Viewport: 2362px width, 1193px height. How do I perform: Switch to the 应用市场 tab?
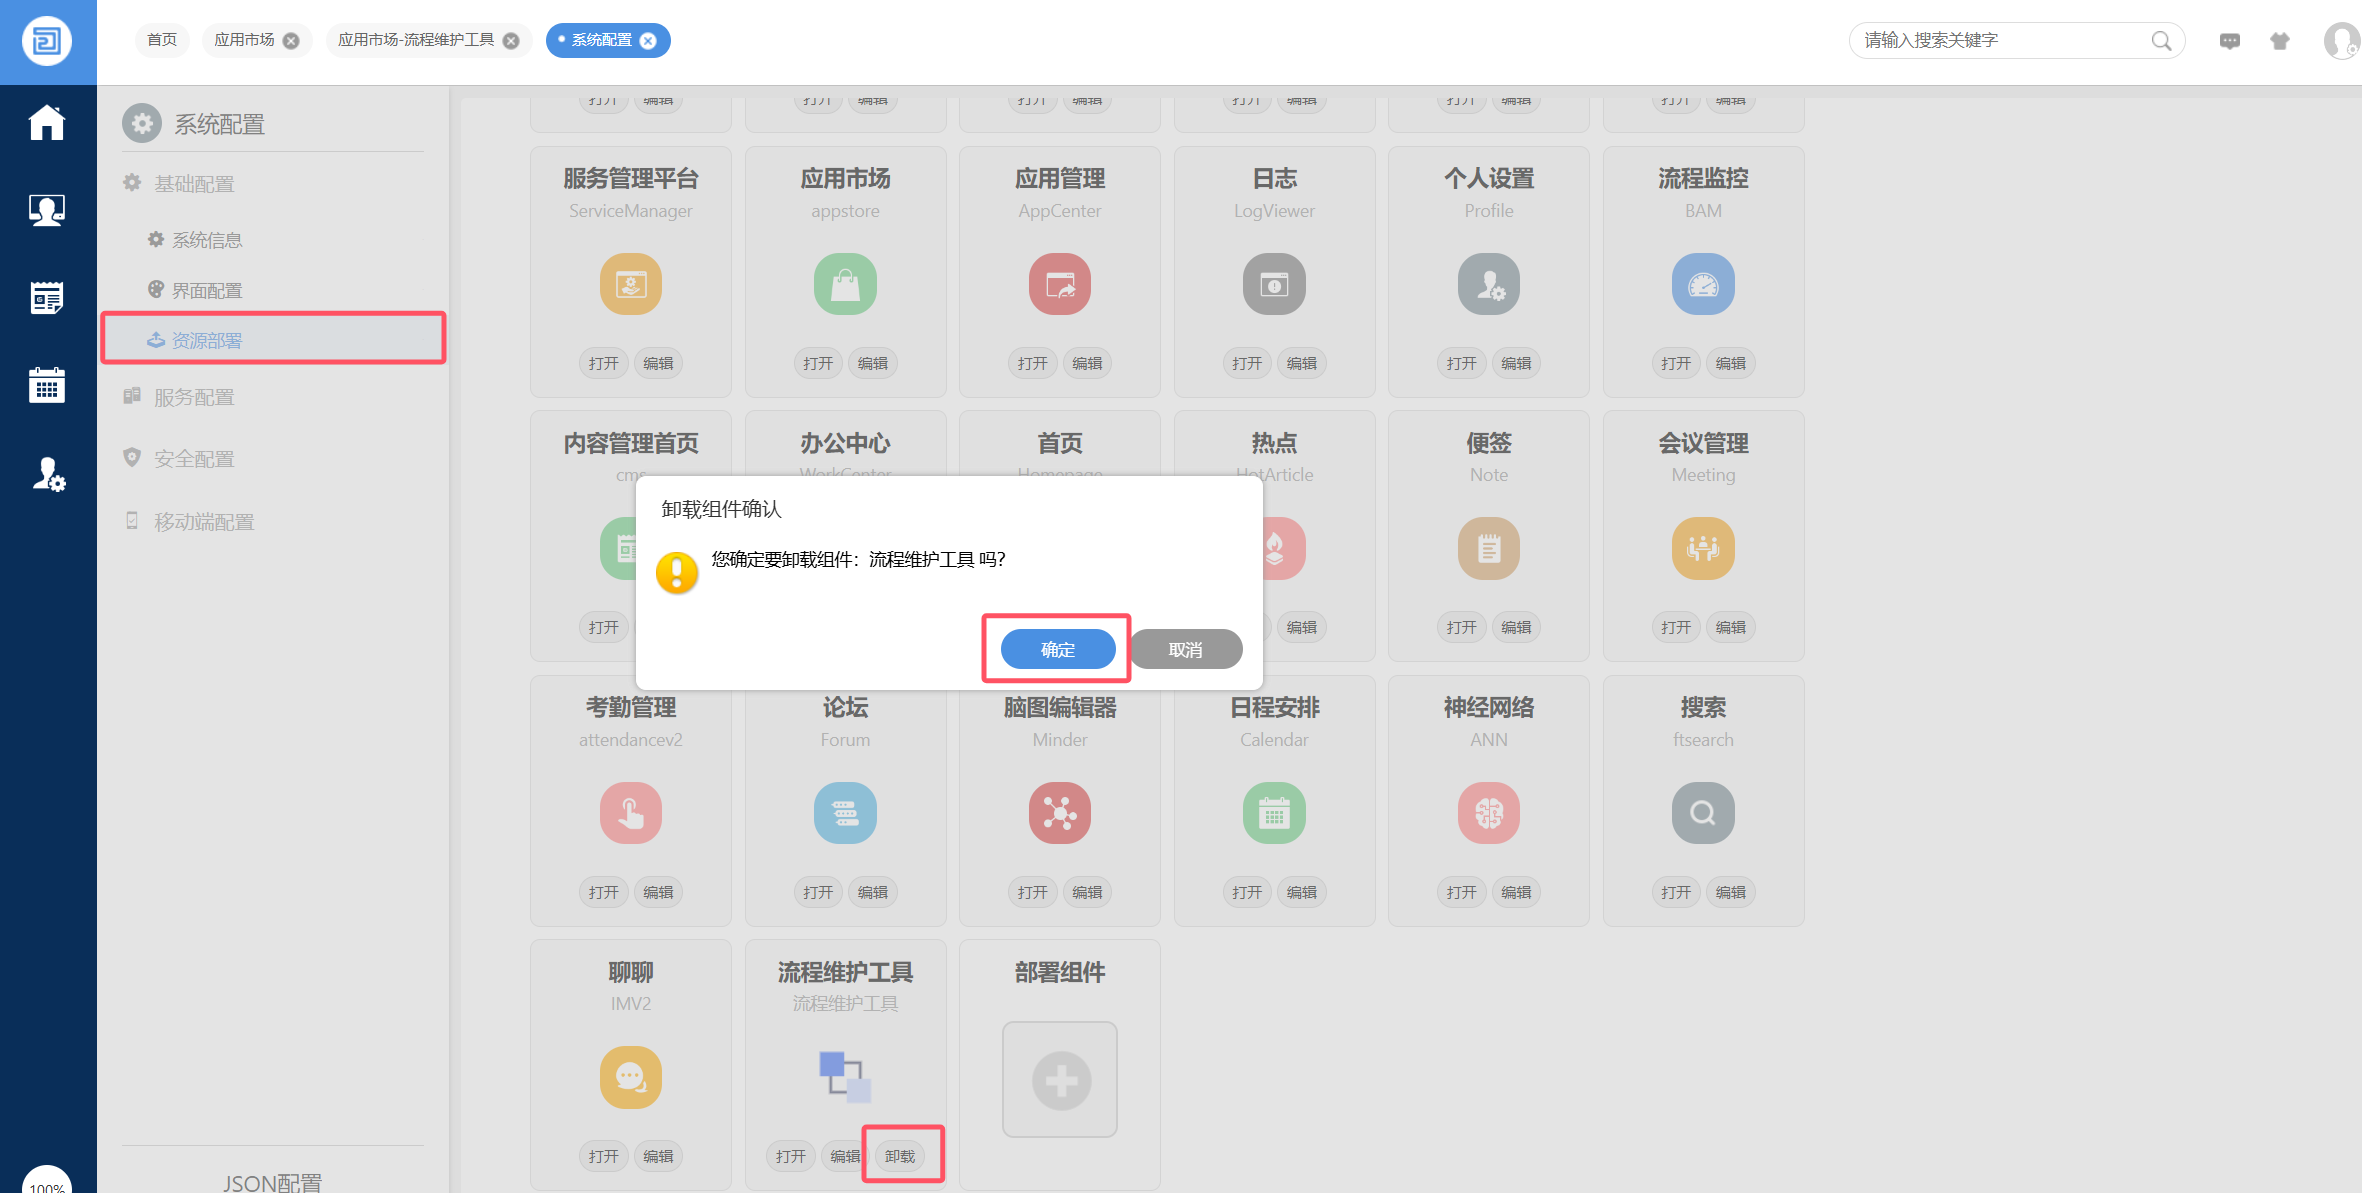(x=244, y=40)
